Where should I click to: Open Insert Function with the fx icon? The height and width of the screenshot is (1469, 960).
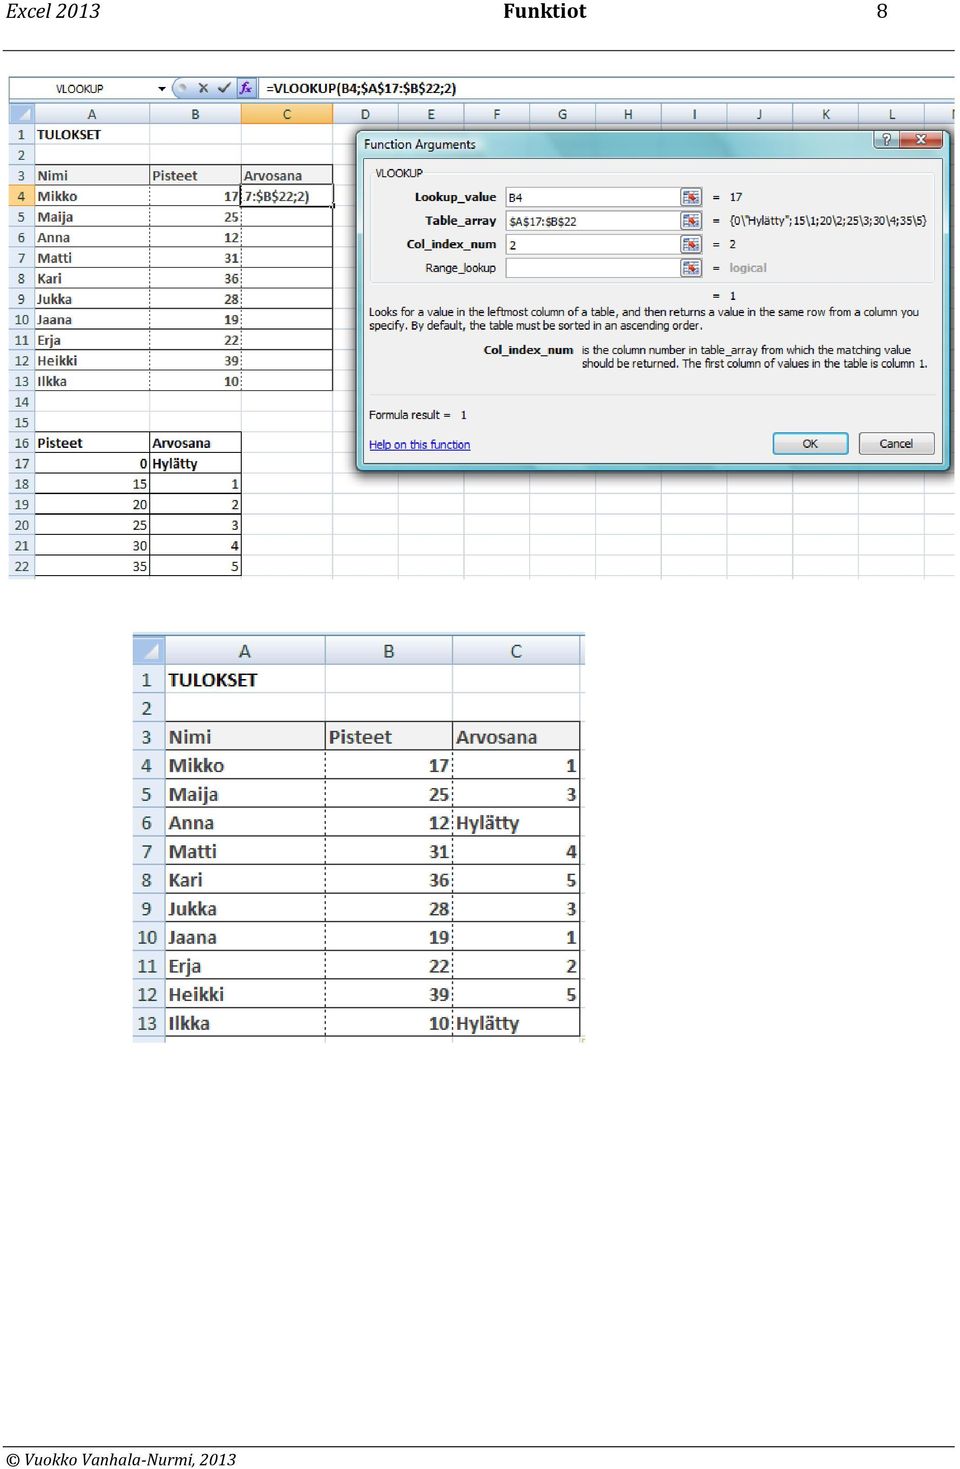pos(246,88)
